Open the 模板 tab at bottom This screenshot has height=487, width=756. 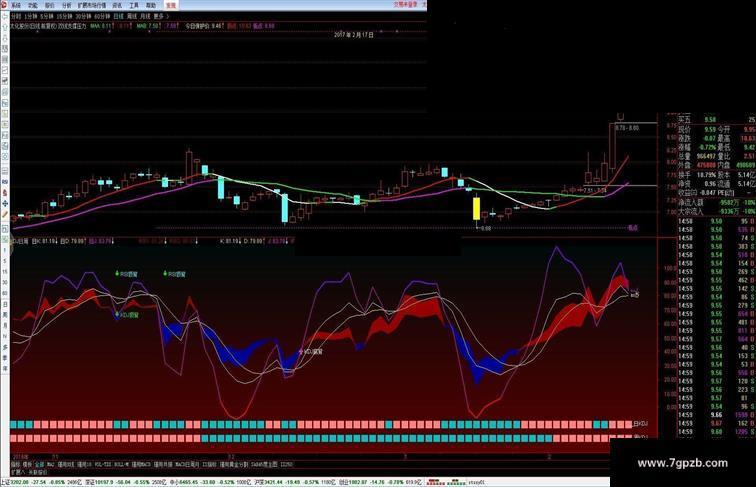pyautogui.click(x=28, y=464)
